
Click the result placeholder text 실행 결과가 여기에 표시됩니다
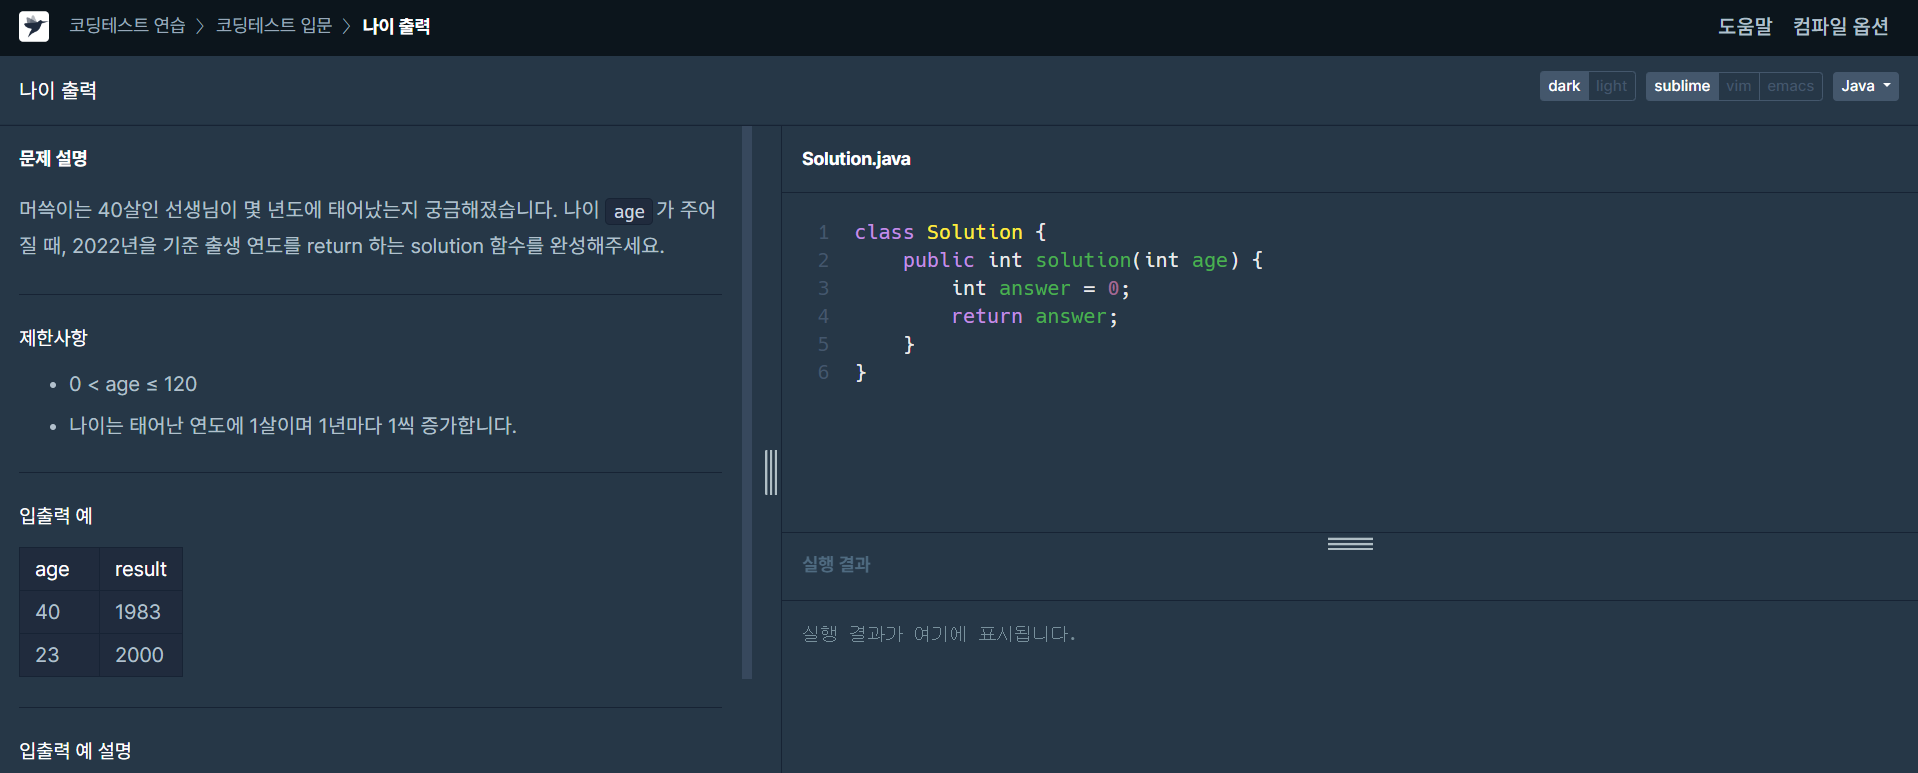[938, 634]
